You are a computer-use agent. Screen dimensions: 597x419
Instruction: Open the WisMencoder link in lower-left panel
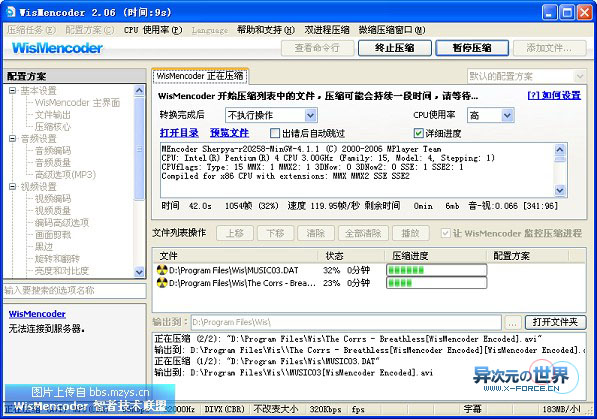tap(37, 314)
